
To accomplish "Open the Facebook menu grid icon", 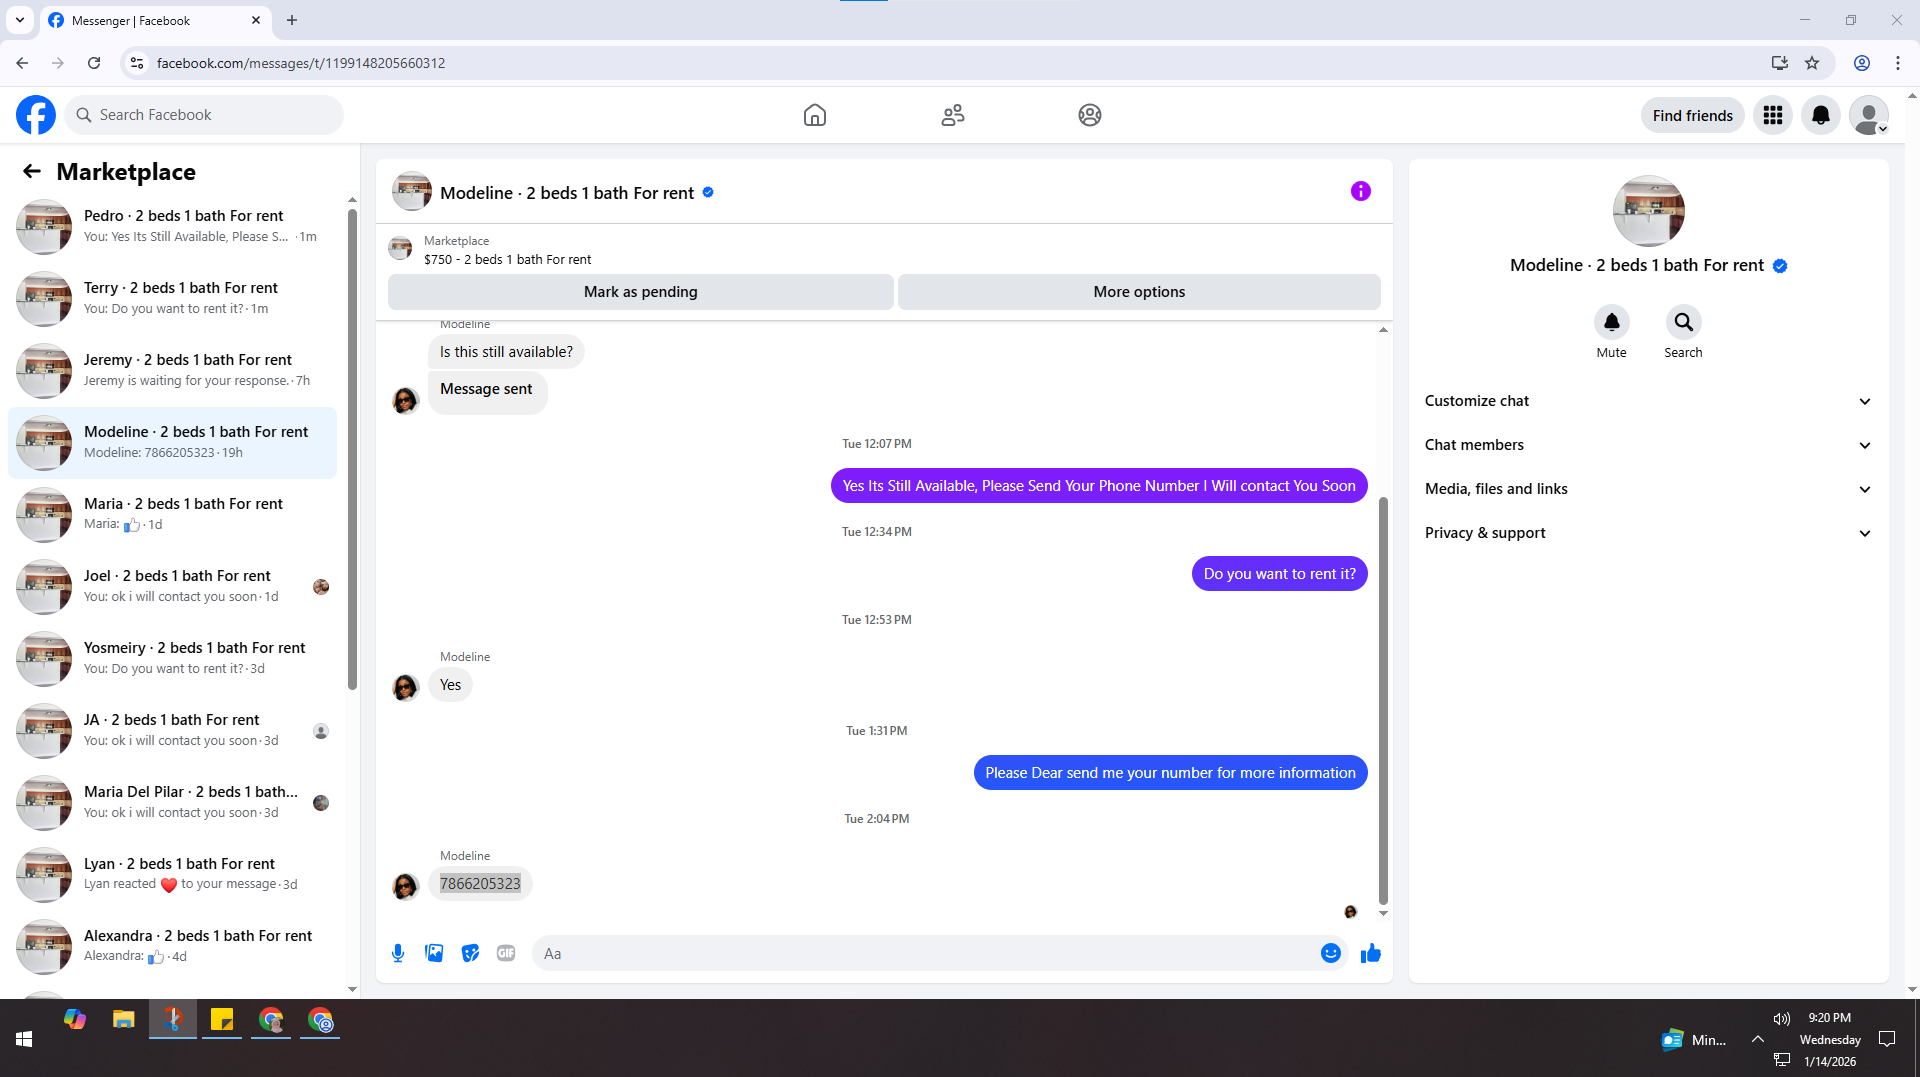I will click(x=1773, y=115).
